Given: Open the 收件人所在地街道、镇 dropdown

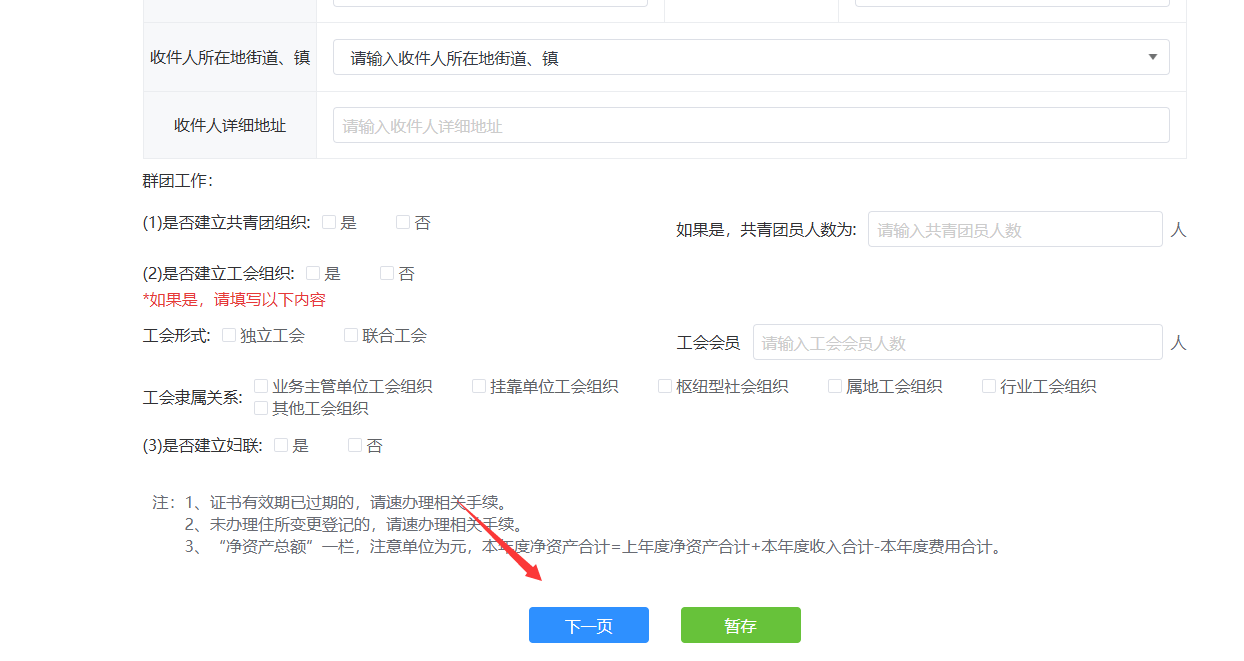Looking at the screenshot, I should click(750, 58).
